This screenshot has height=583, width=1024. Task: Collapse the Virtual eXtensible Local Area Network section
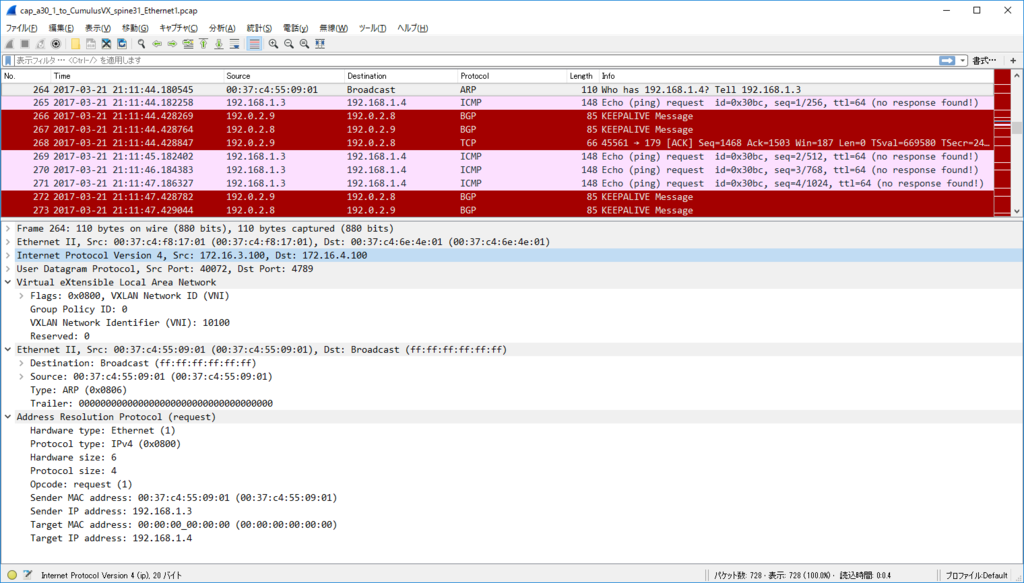pos(8,282)
